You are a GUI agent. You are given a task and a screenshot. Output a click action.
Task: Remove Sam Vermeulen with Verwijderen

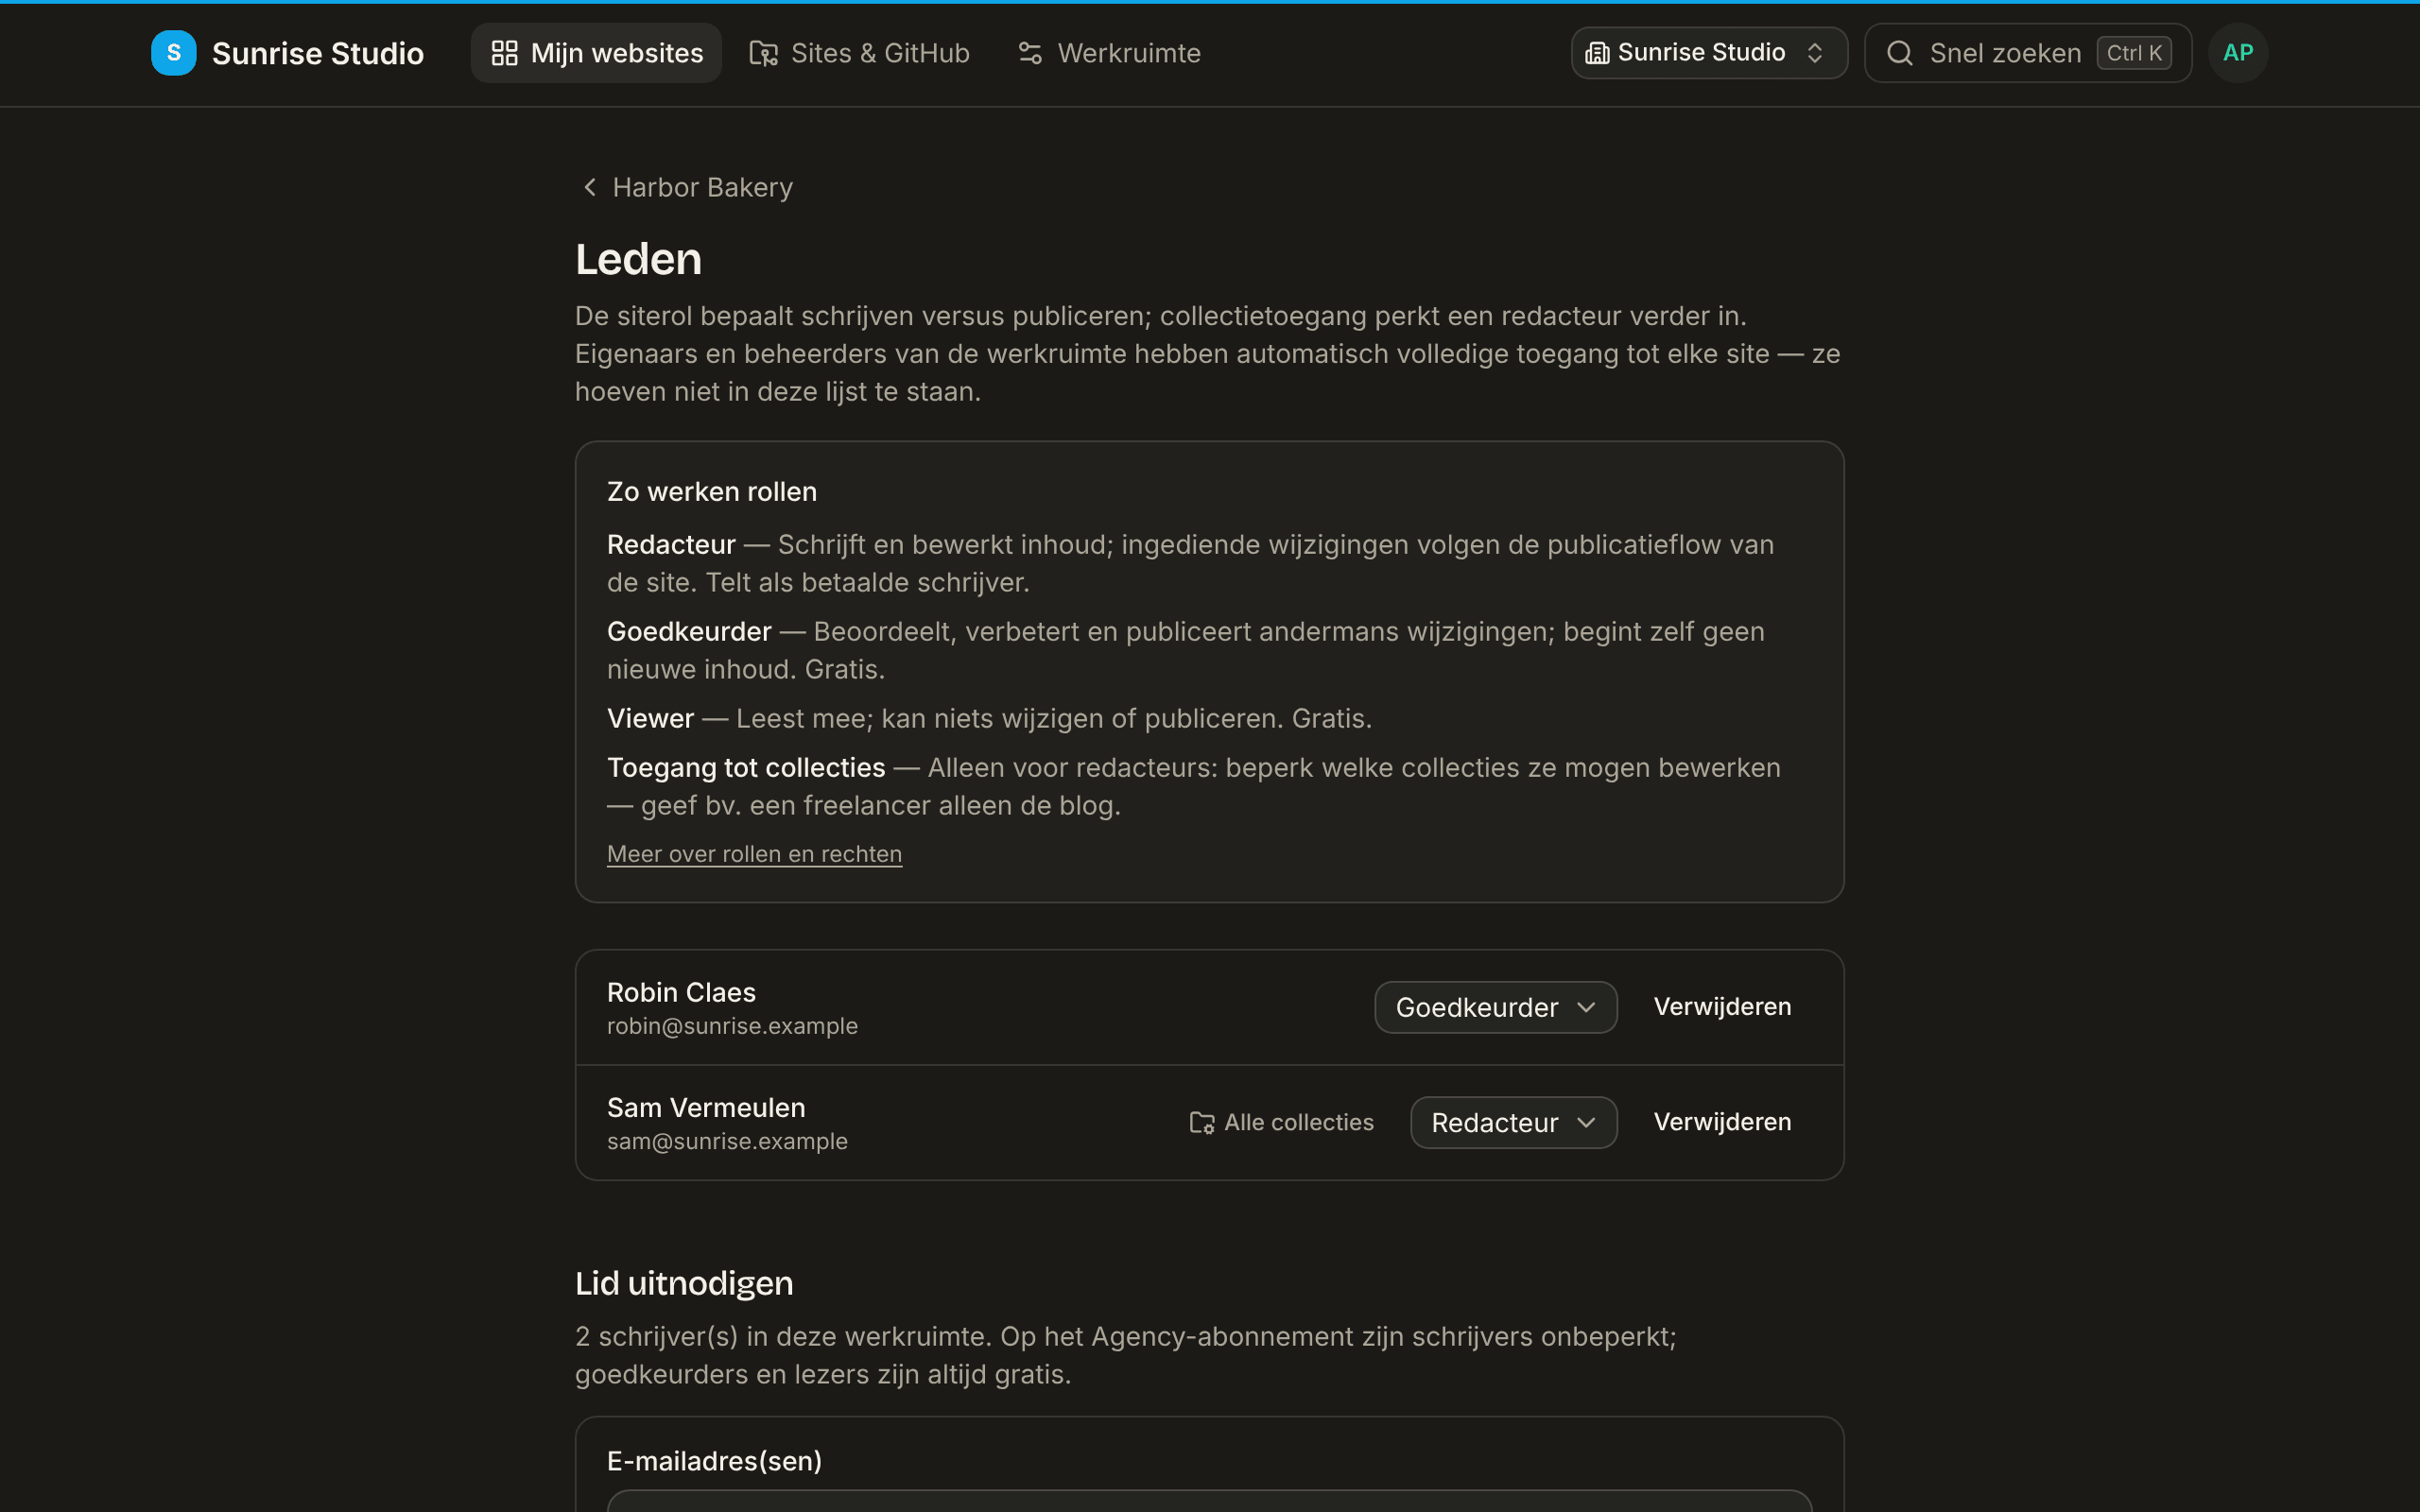[1722, 1123]
